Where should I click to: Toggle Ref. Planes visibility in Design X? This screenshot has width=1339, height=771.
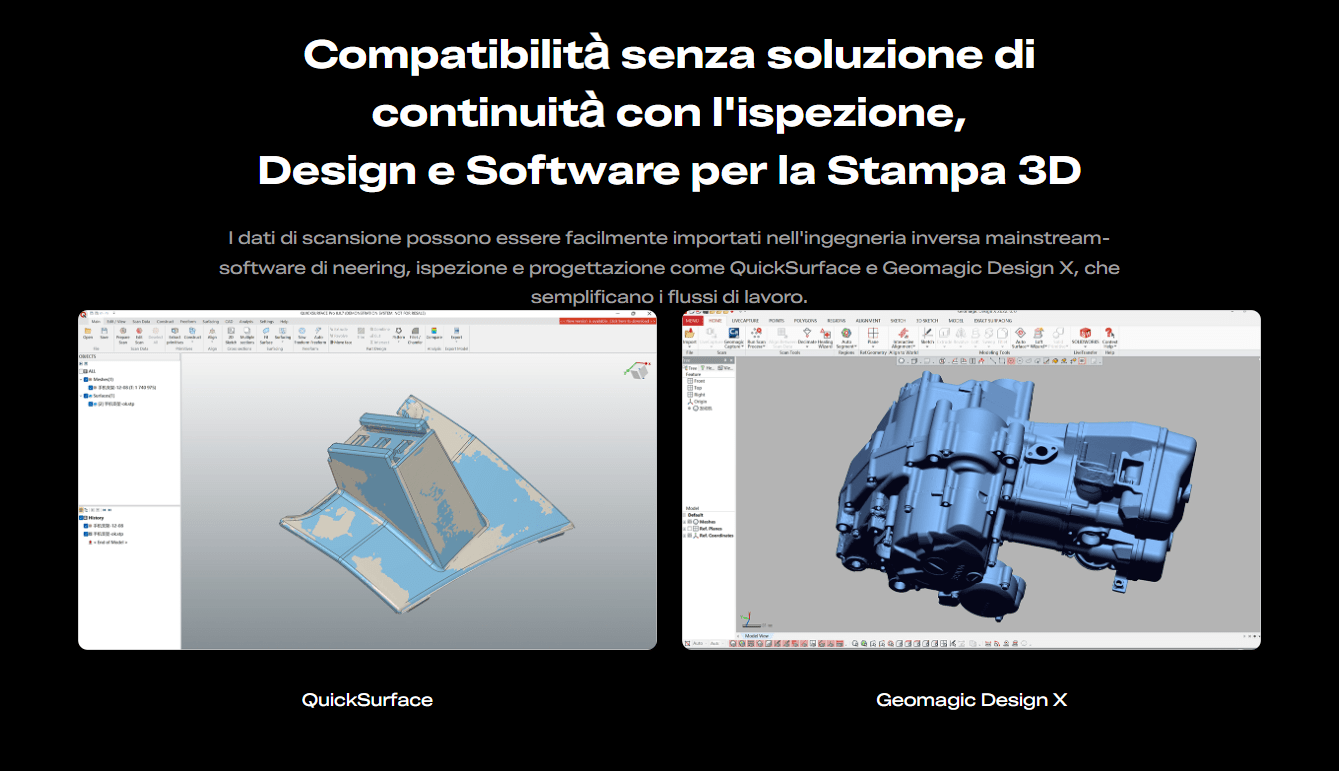pyautogui.click(x=690, y=529)
